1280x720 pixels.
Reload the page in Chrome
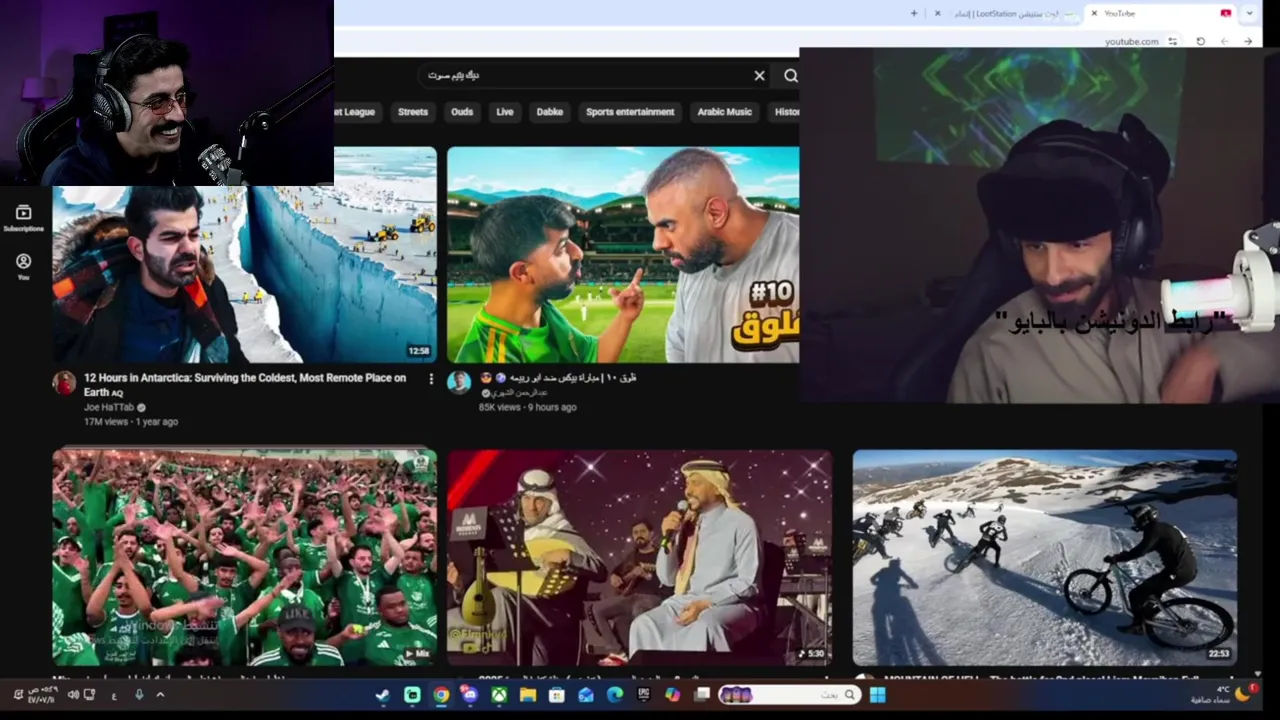1200,41
